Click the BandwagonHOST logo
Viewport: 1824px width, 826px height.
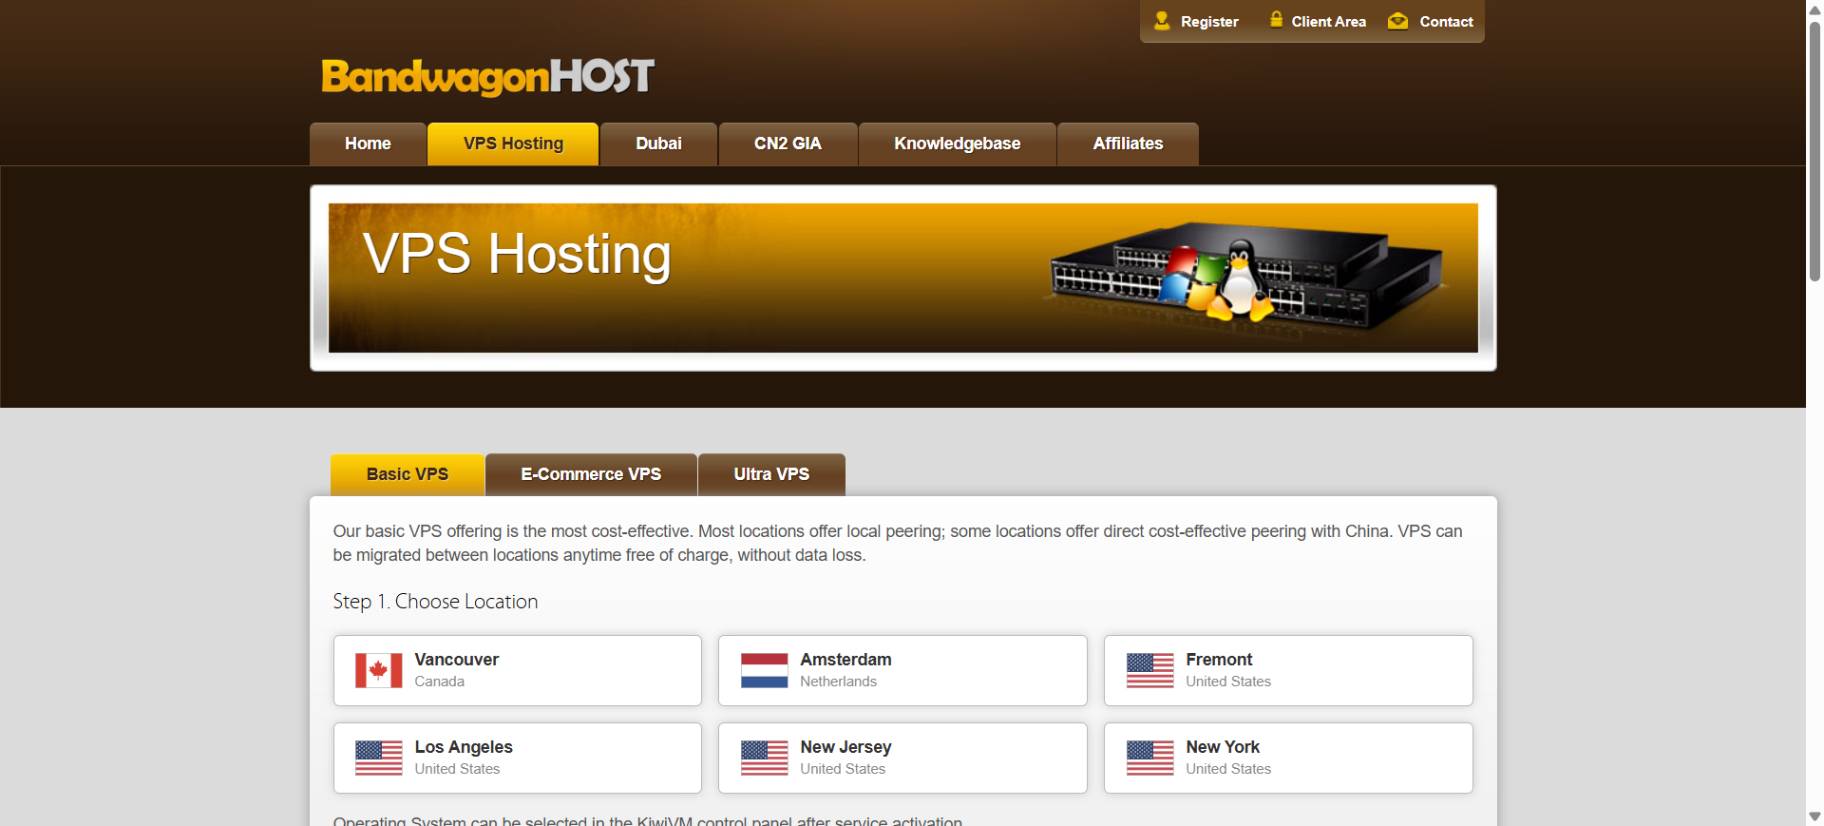[488, 77]
